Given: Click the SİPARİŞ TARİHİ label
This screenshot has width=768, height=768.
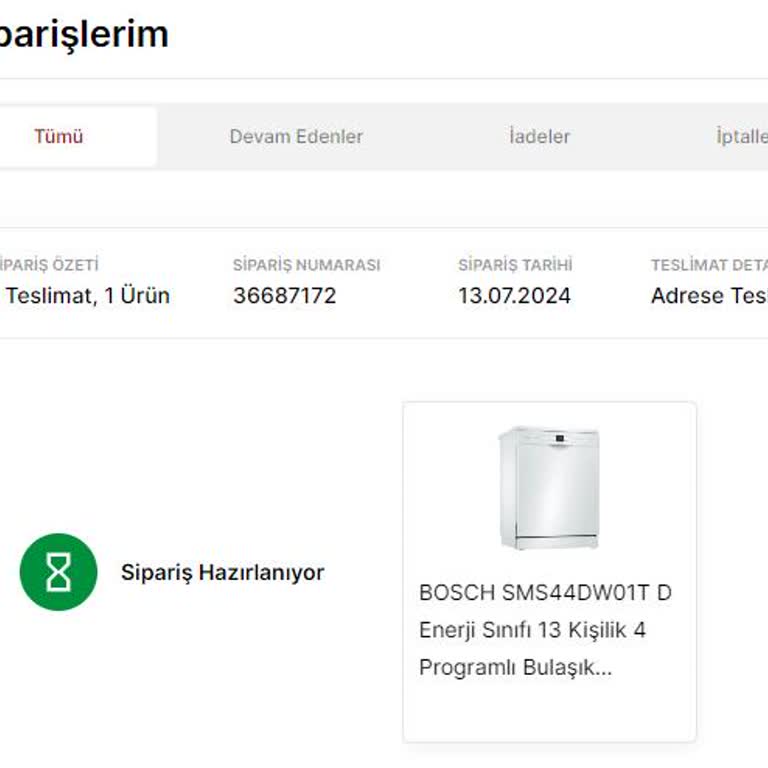Looking at the screenshot, I should tap(515, 265).
